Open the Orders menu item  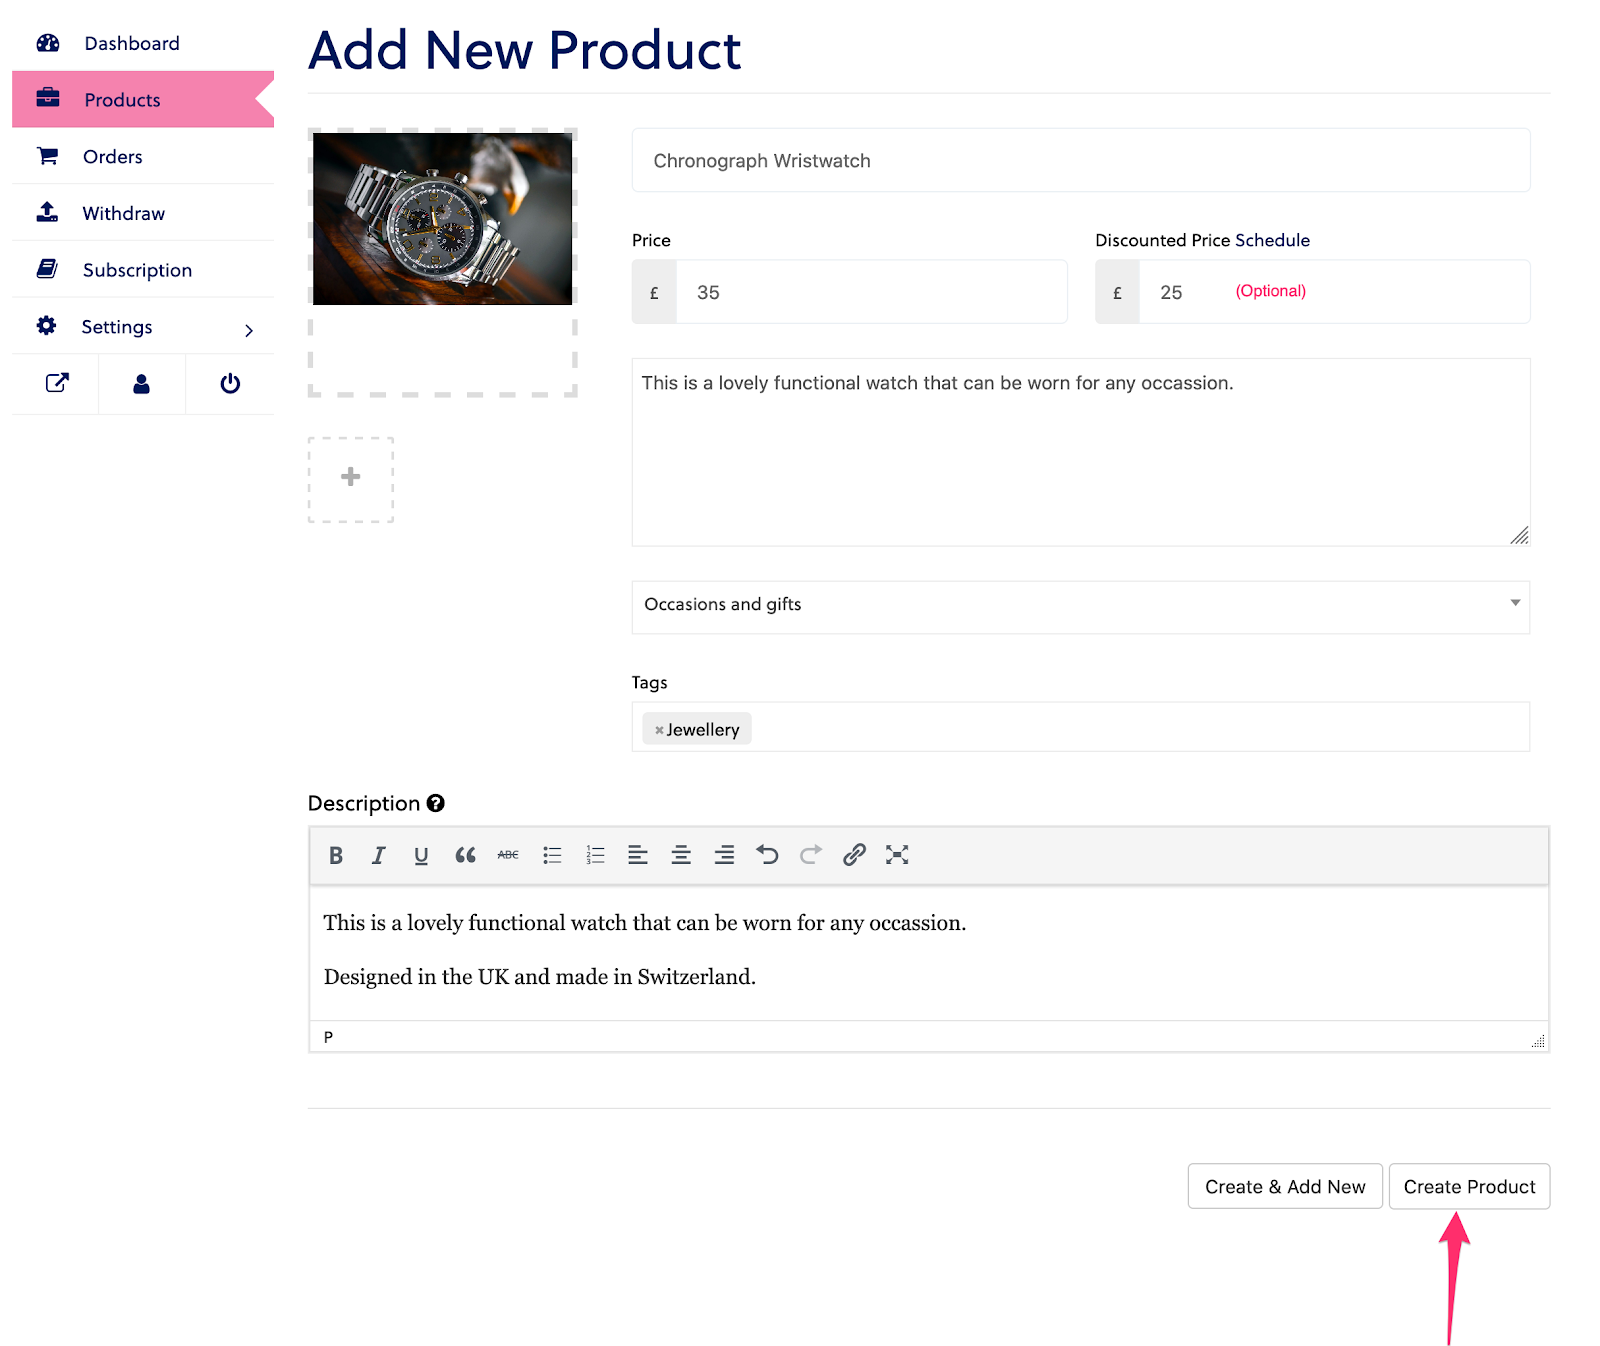pyautogui.click(x=143, y=157)
